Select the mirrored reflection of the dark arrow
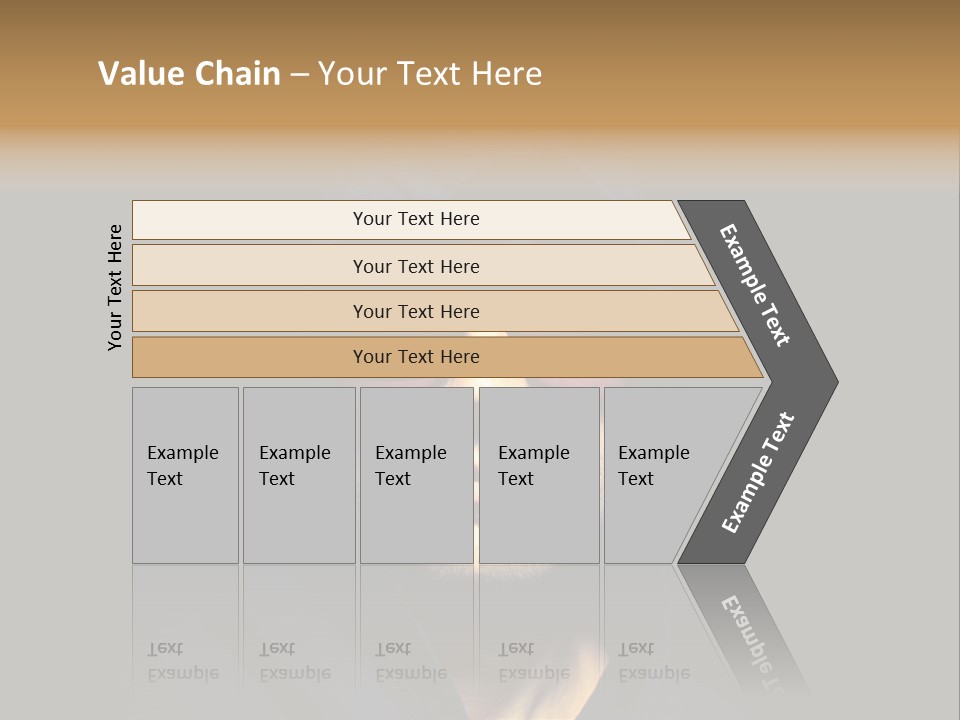The height and width of the screenshot is (720, 960). [x=744, y=628]
